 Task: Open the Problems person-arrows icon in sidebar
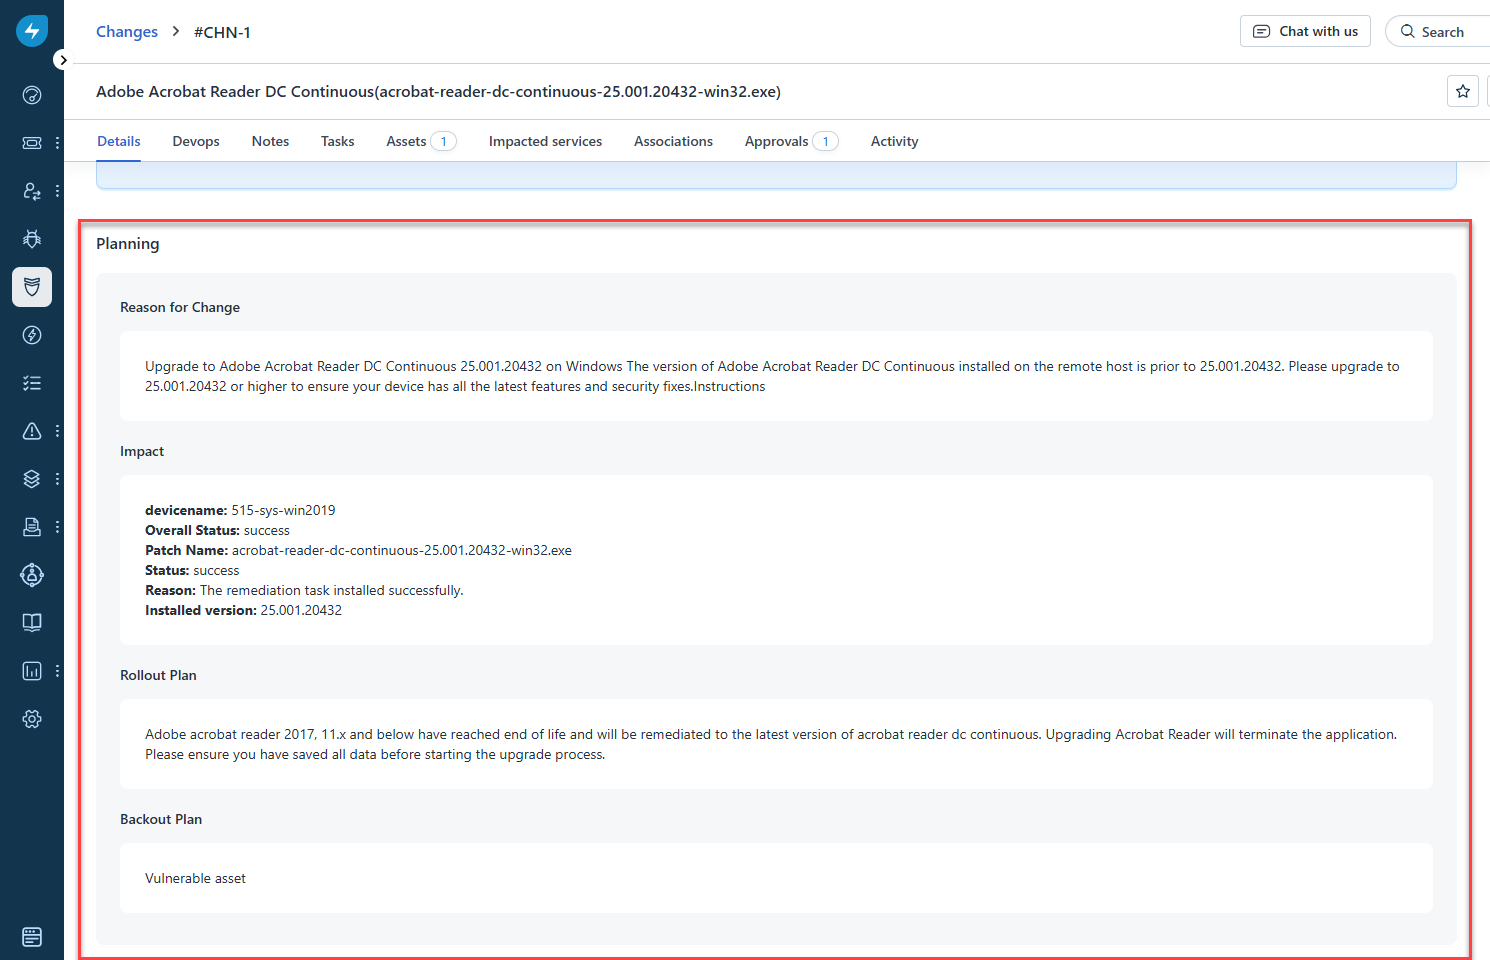click(x=32, y=191)
